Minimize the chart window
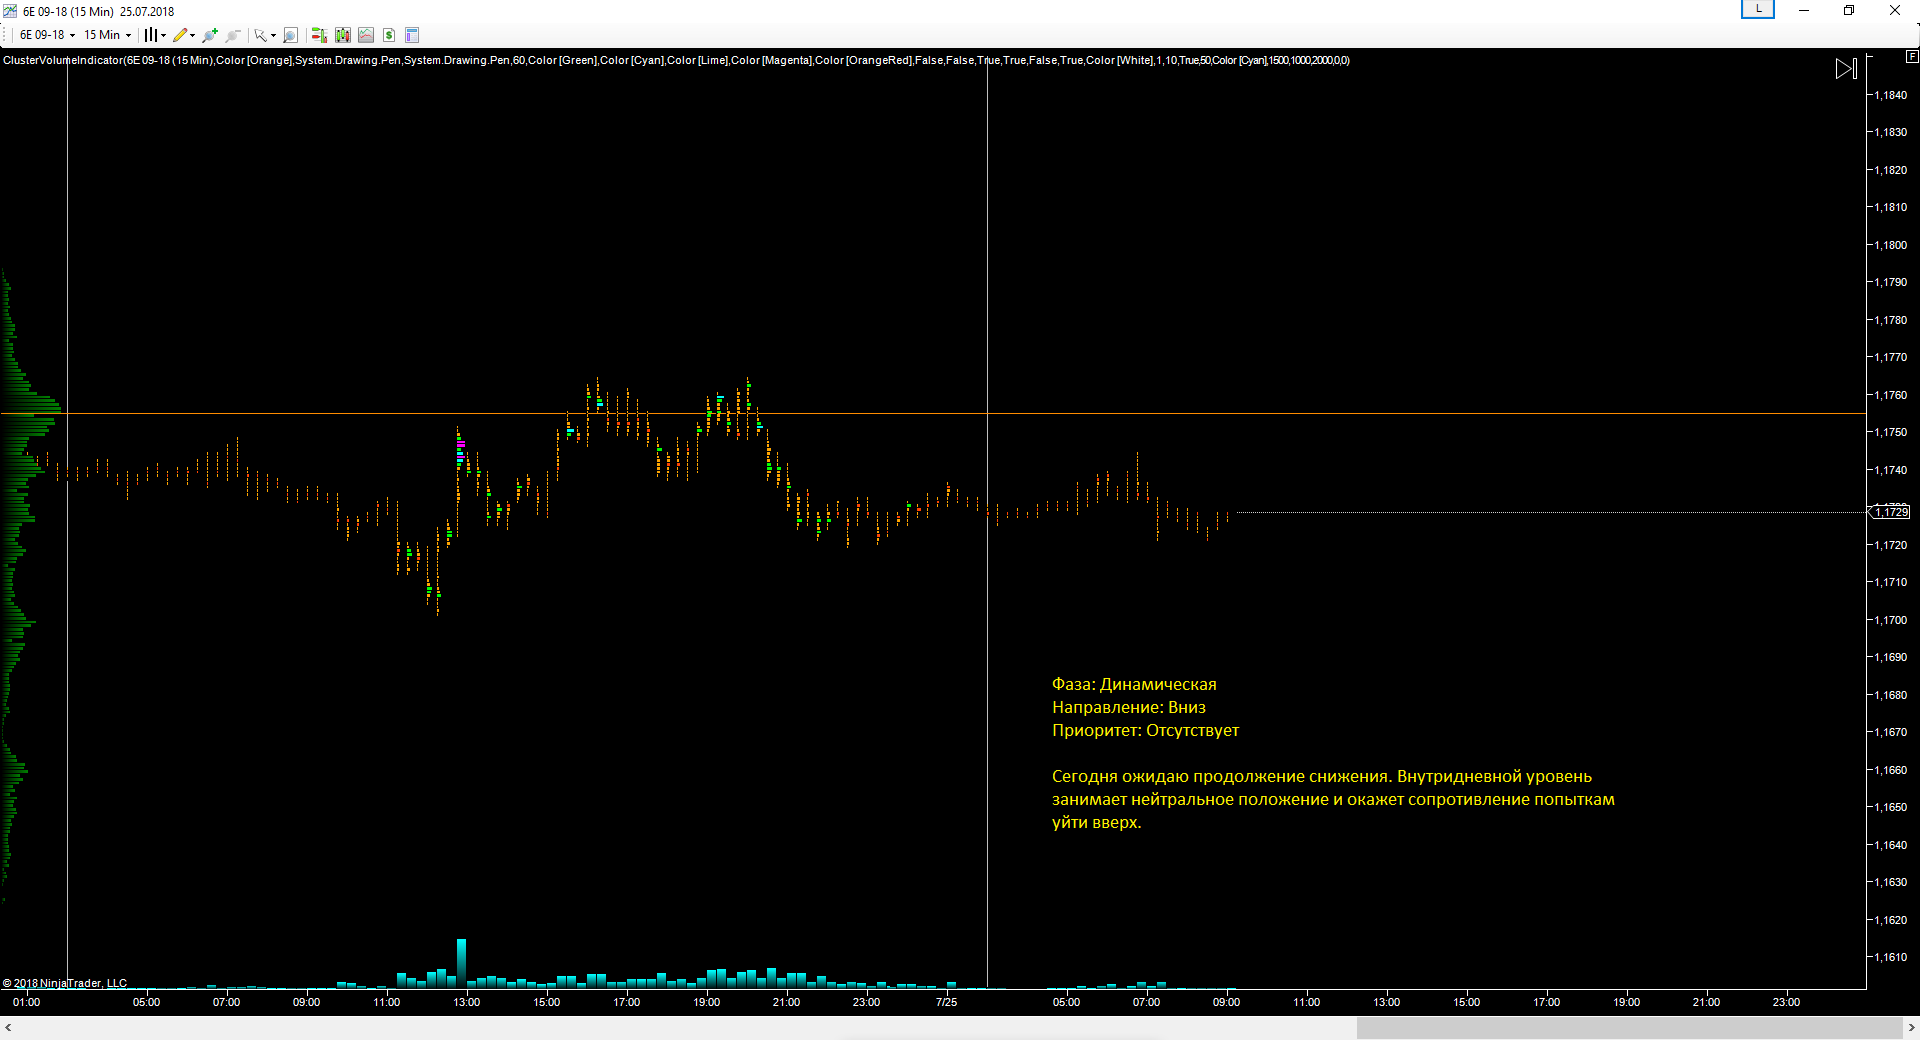This screenshot has width=1920, height=1040. pyautogui.click(x=1804, y=10)
